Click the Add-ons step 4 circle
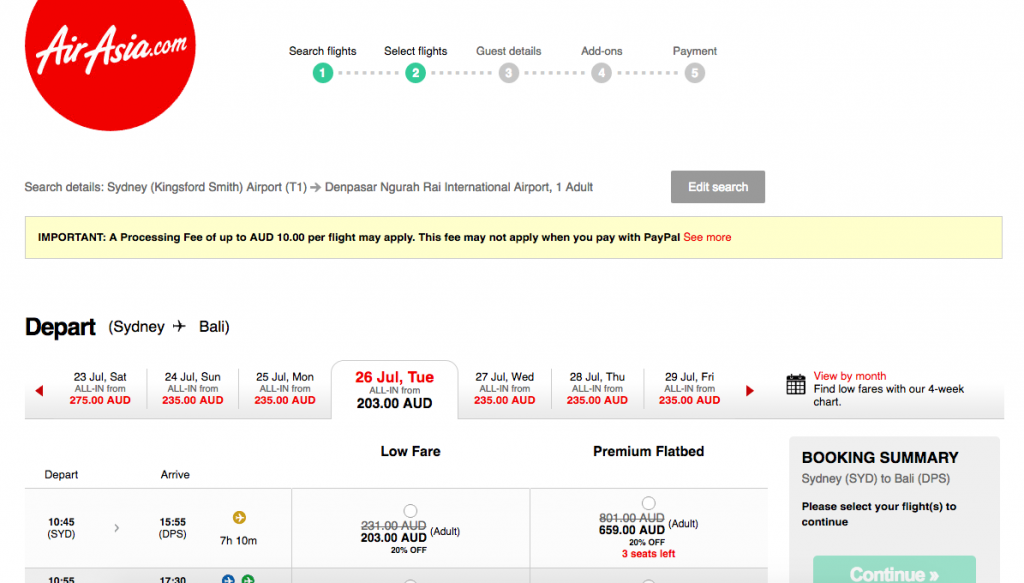The image size is (1024, 583). pos(601,72)
